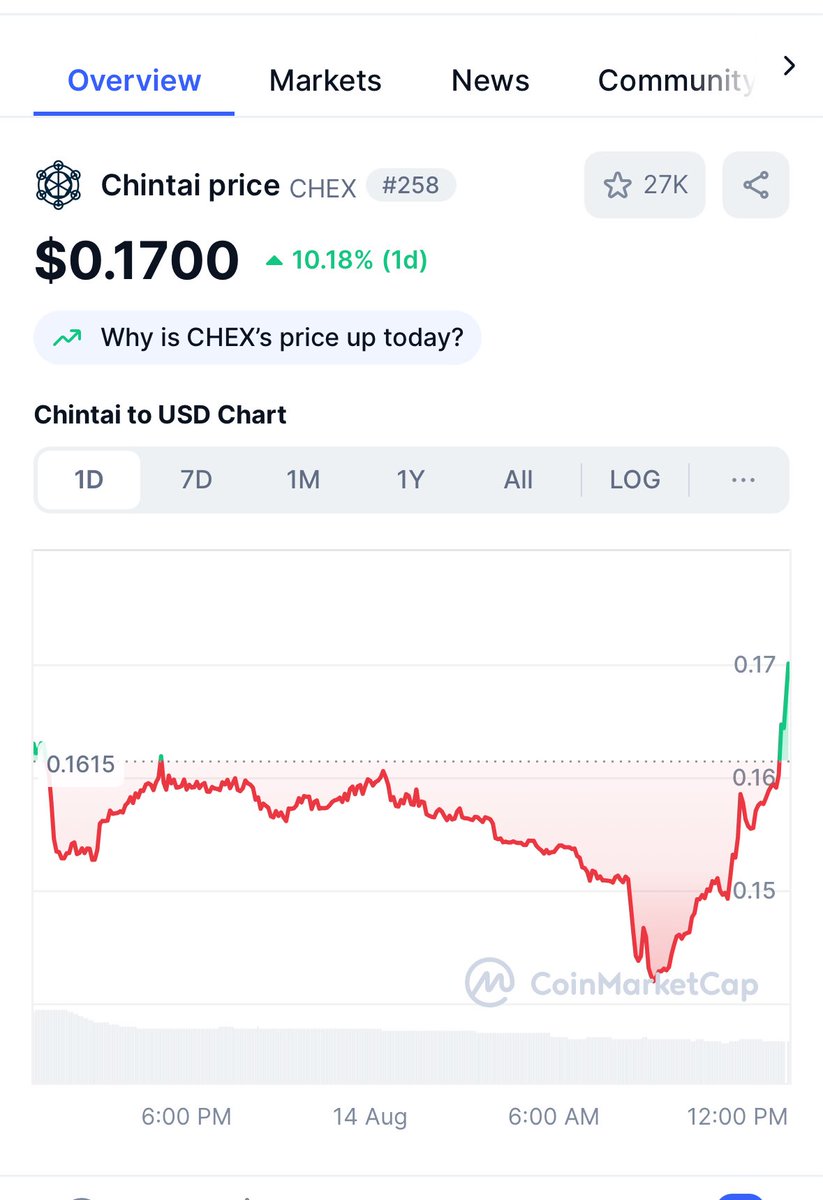The width and height of the screenshot is (823, 1200).
Task: Tap the star watchlist icon
Action: [617, 185]
